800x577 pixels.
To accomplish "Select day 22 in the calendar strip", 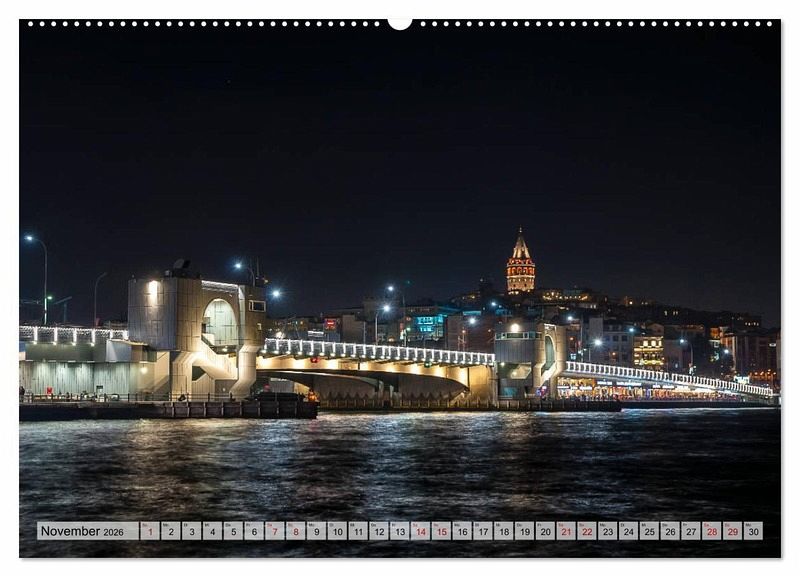I will (587, 531).
